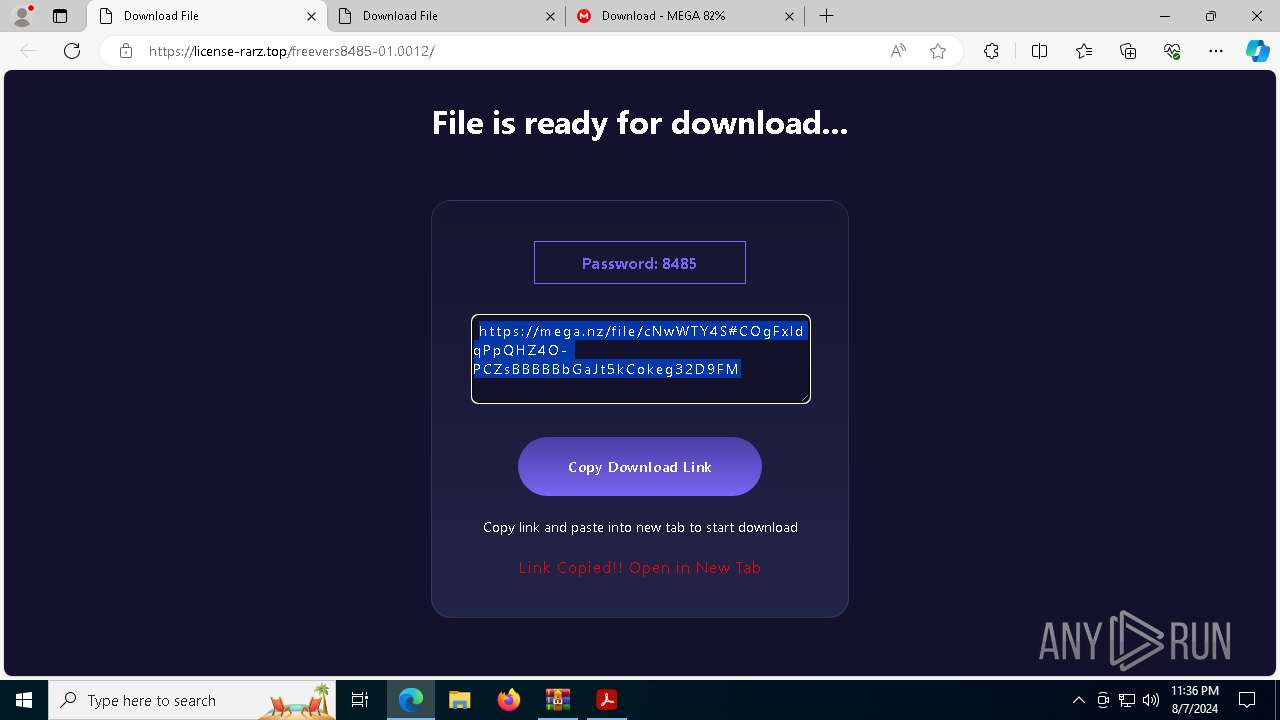Screen dimensions: 1280x720
Task: Click 'Copy link and paste into new tab' text
Action: (640, 527)
